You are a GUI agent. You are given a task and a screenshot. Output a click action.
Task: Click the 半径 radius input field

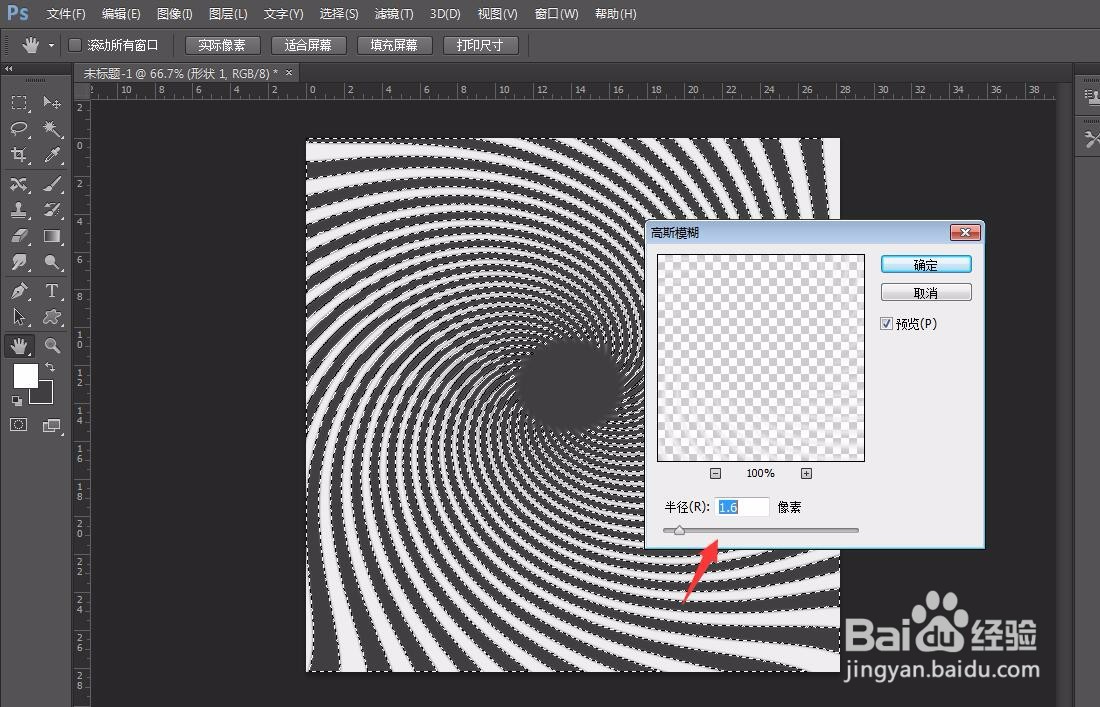(742, 507)
